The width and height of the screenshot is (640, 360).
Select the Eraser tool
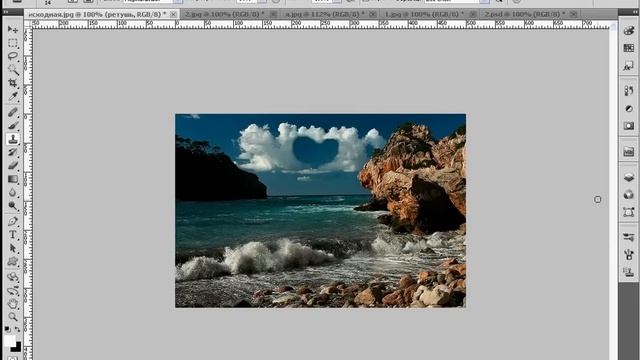coord(13,166)
